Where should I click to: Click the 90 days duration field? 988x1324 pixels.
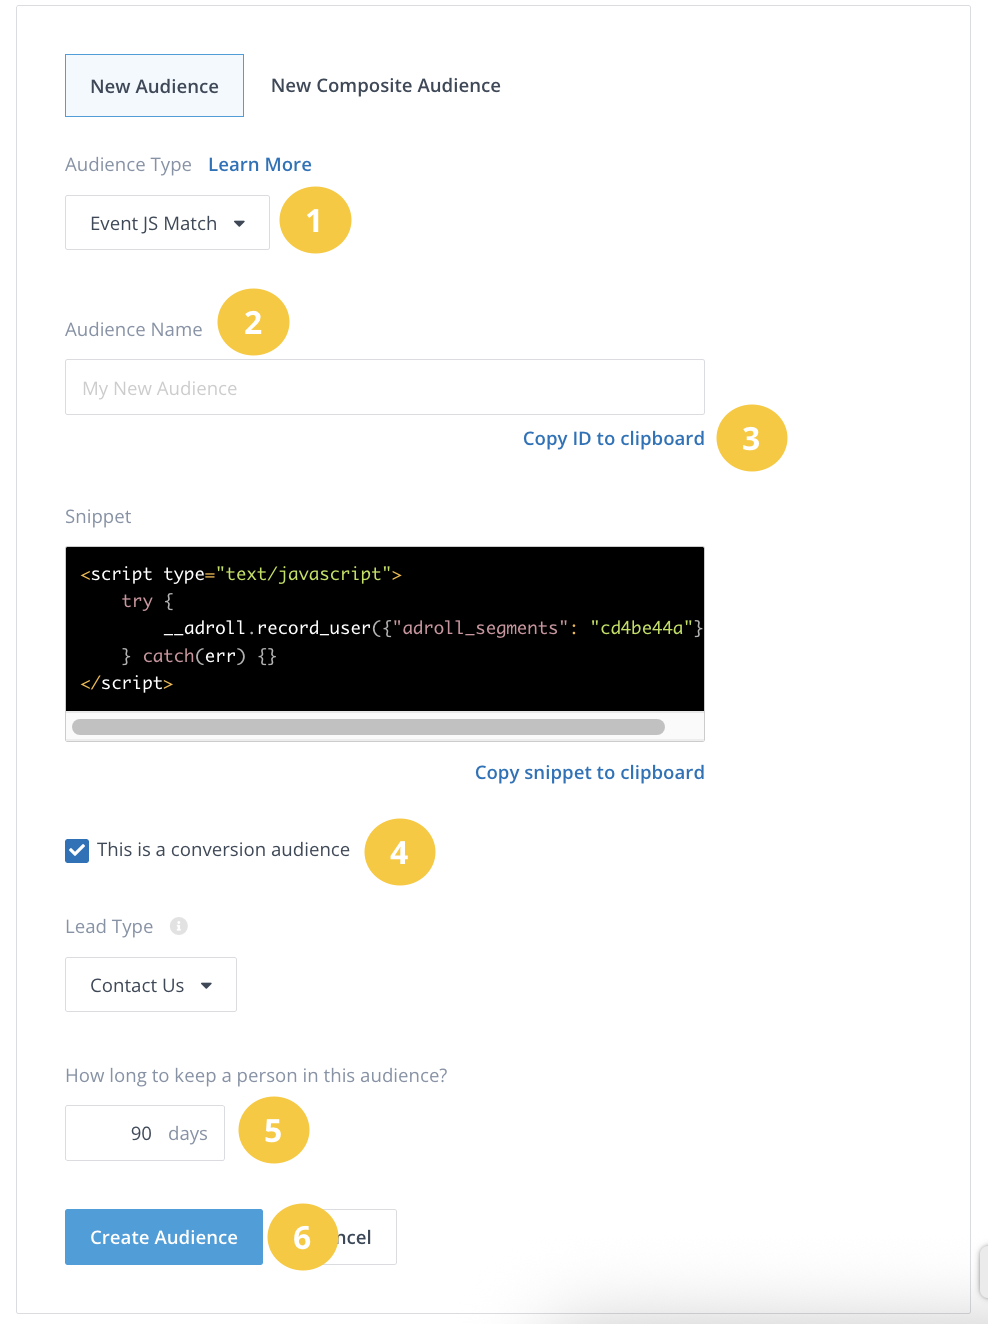[145, 1133]
